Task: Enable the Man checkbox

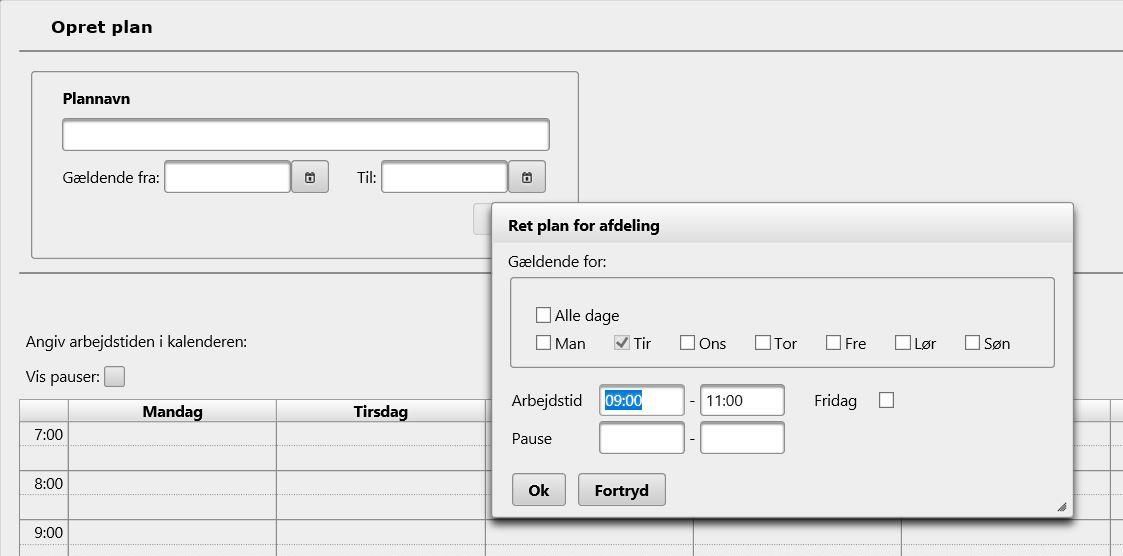Action: coord(544,342)
